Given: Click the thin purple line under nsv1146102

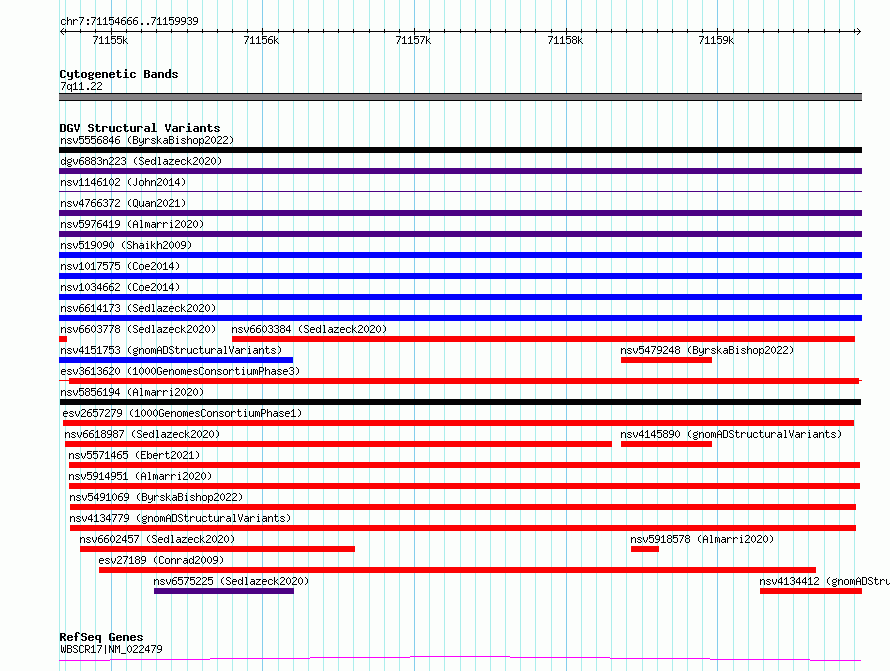Looking at the screenshot, I should coord(460,192).
